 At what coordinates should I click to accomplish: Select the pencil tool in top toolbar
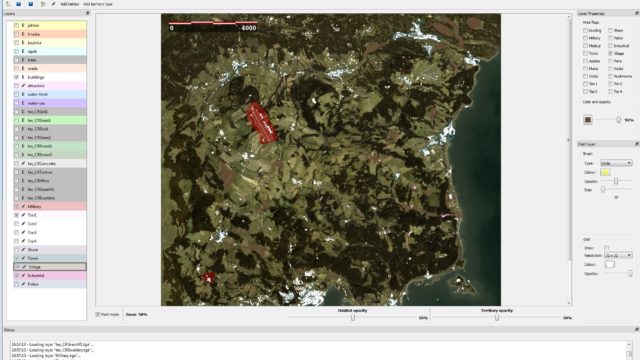pos(53,4)
